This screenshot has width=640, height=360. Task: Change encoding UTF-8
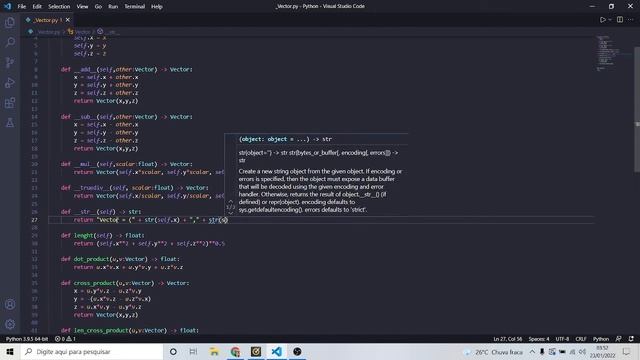[562, 339]
